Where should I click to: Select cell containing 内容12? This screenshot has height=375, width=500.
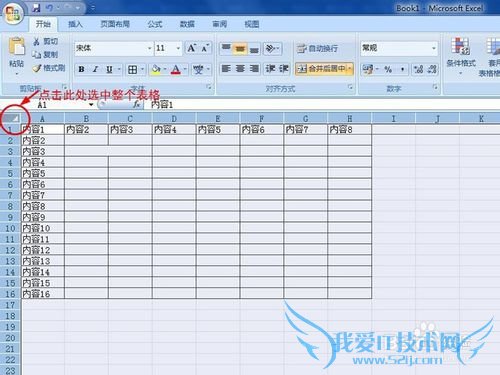click(x=43, y=250)
